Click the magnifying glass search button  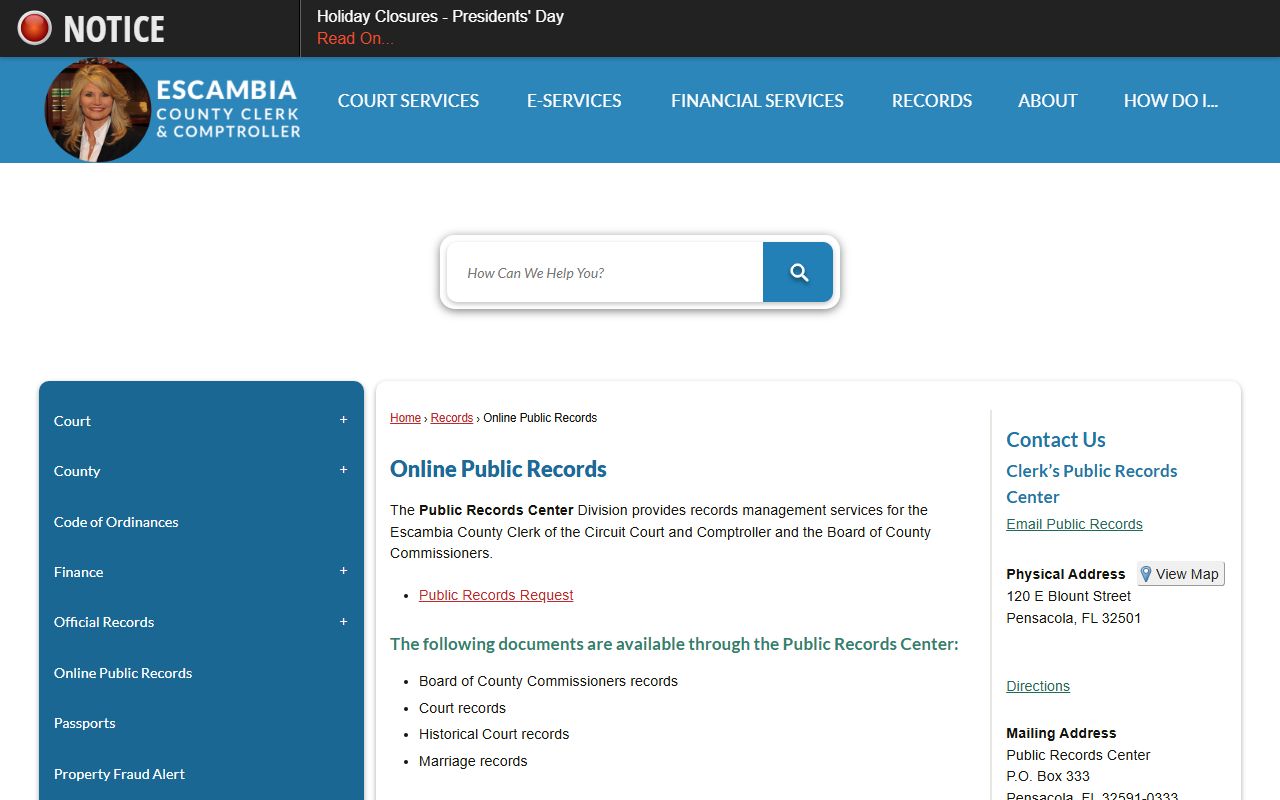tap(798, 272)
